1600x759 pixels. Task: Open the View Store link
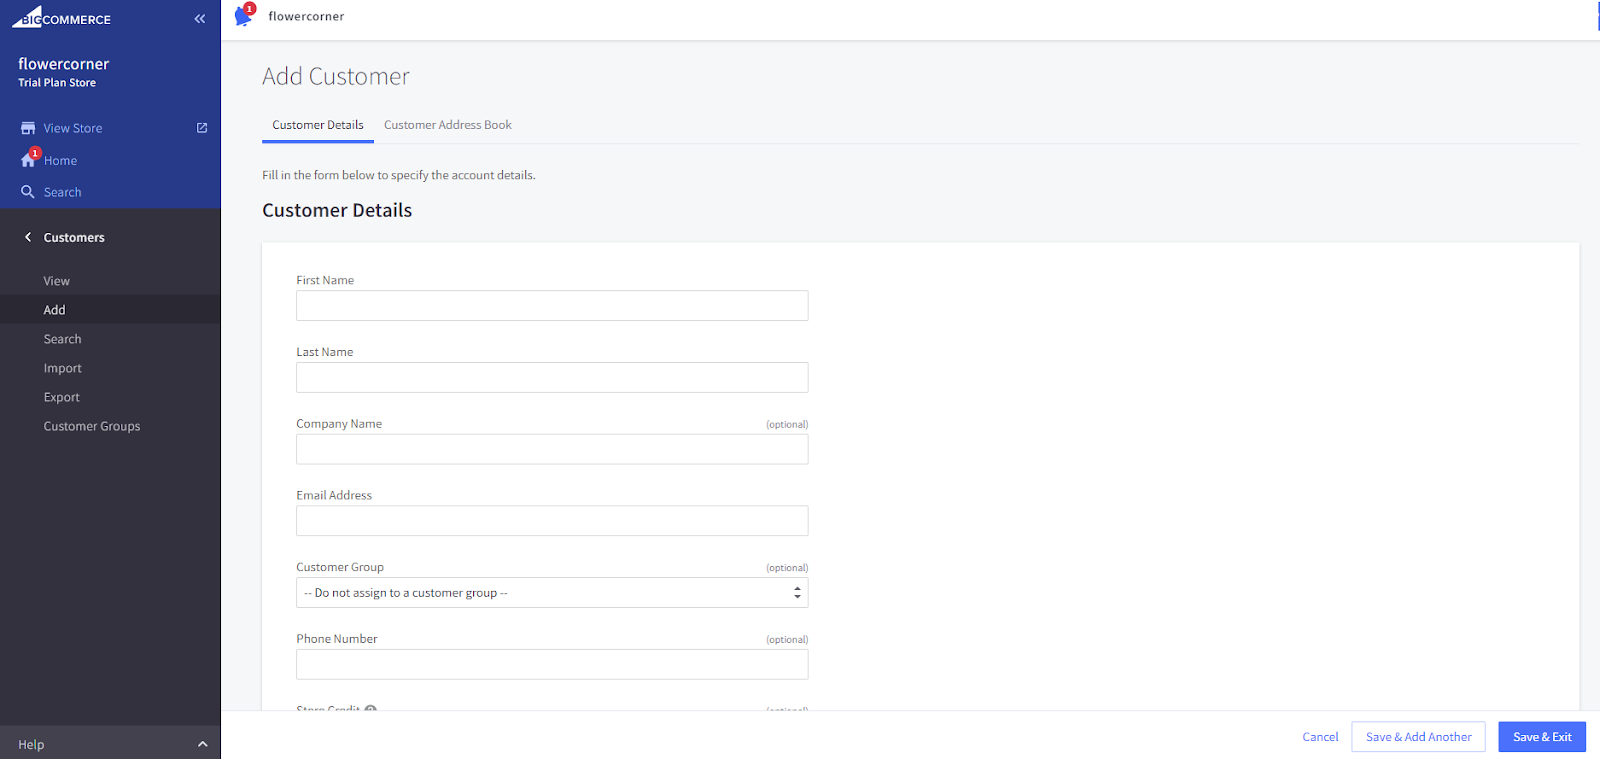73,128
